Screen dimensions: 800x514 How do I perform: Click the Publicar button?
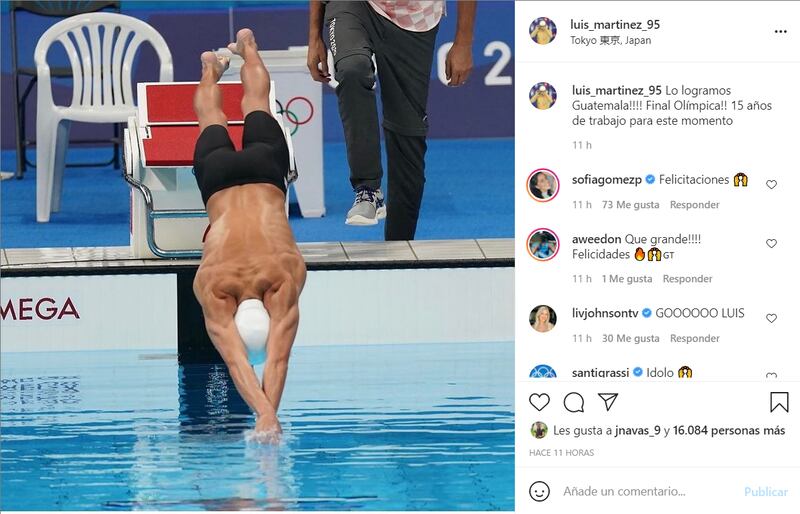coord(765,492)
